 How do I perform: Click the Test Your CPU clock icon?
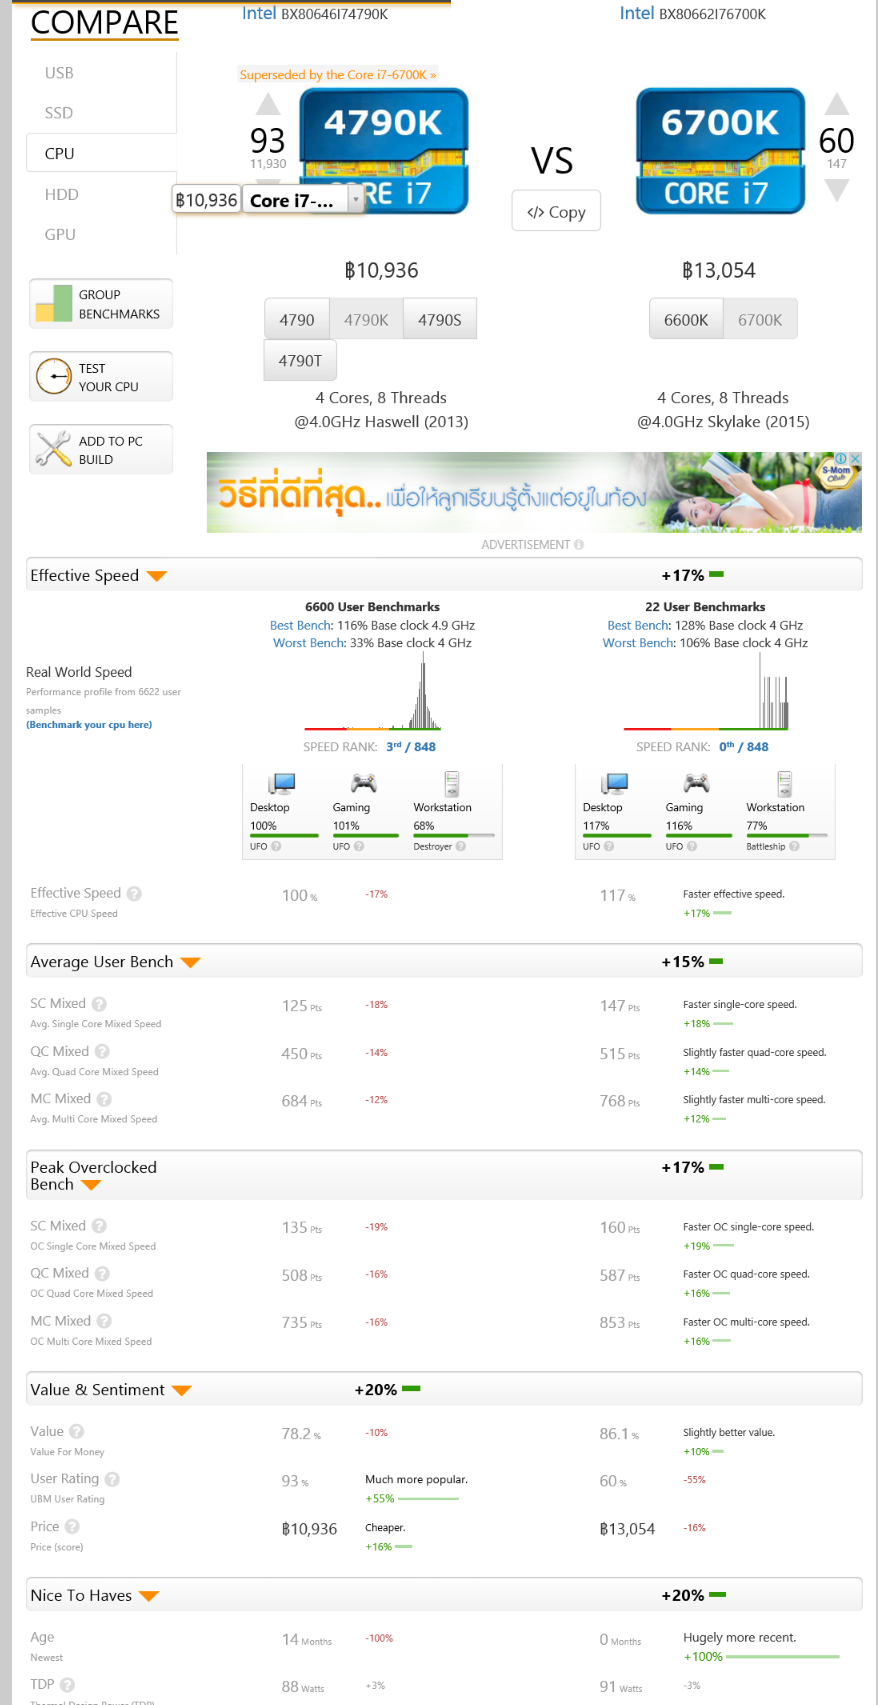(53, 377)
